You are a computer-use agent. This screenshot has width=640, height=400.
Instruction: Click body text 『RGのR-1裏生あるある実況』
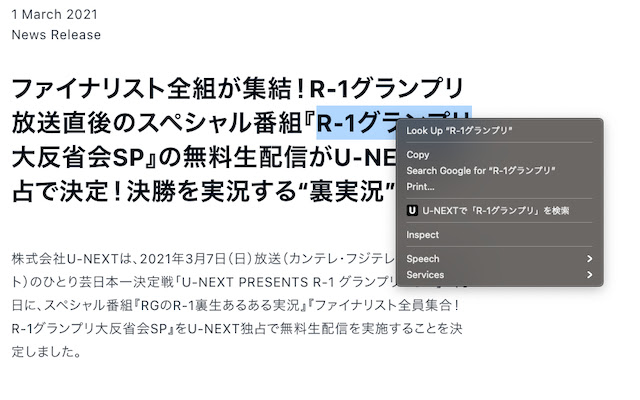click(x=220, y=305)
